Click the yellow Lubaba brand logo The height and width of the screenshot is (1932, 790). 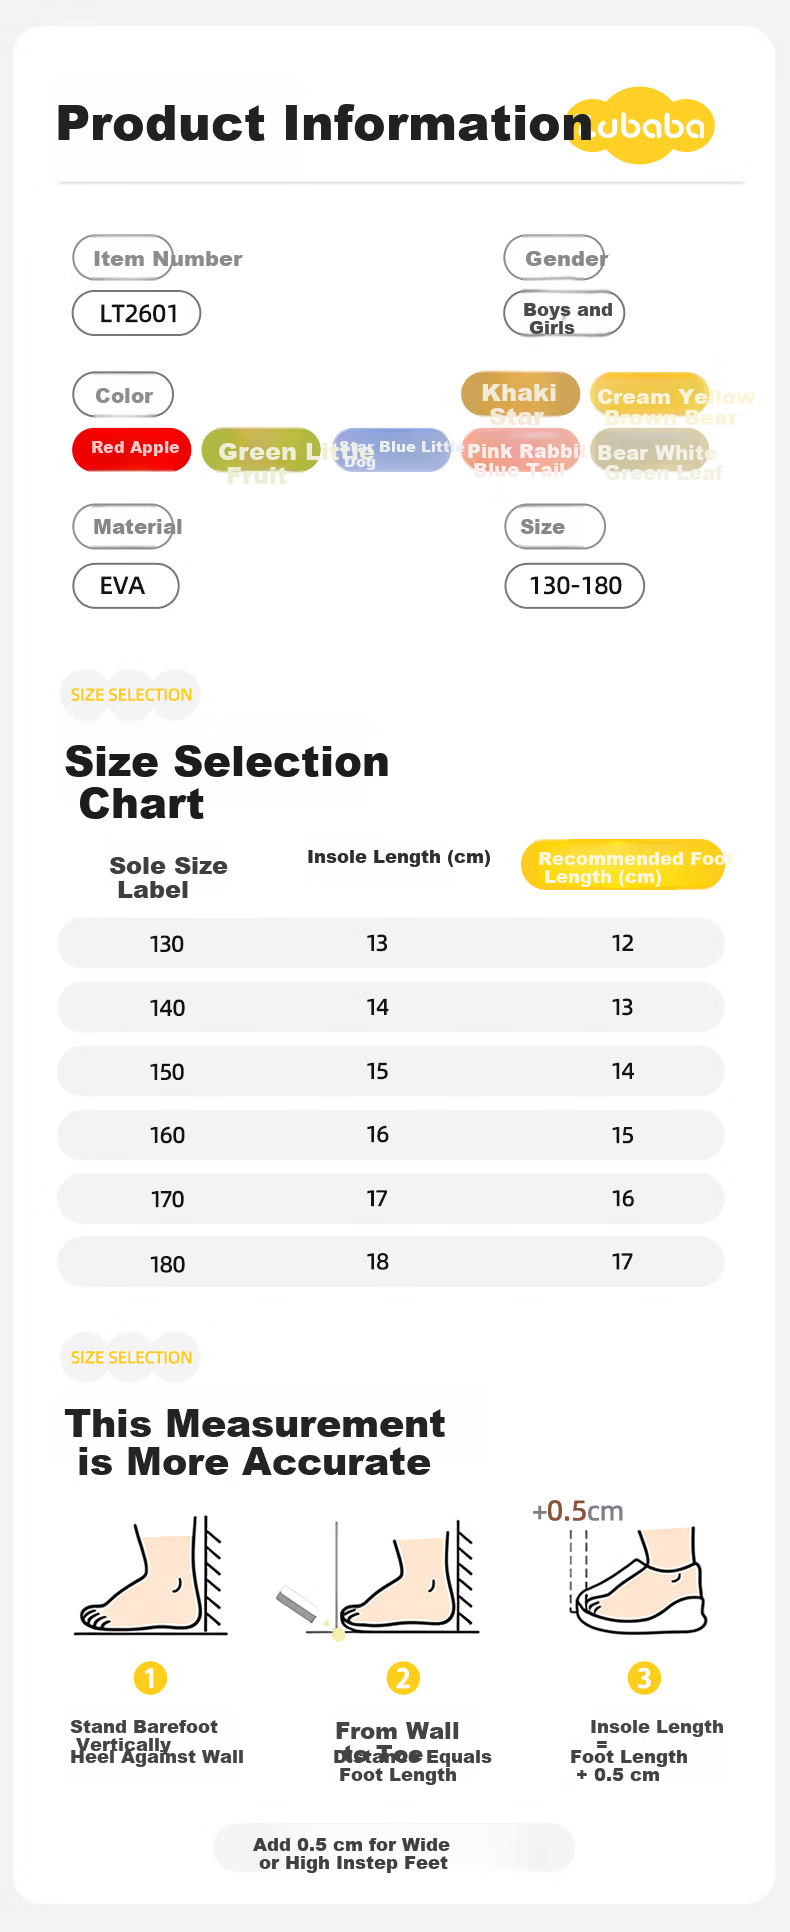pyautogui.click(x=640, y=126)
